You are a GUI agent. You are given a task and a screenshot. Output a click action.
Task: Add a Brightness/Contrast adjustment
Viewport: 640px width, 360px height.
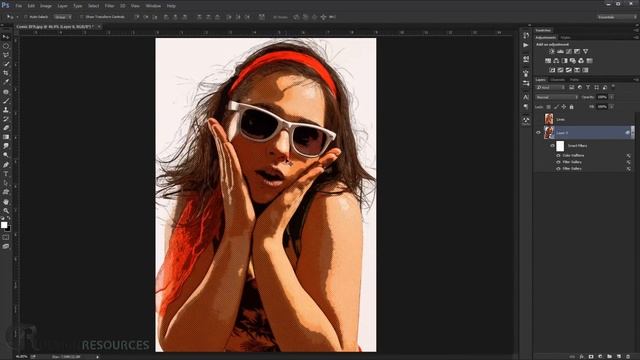point(552,51)
